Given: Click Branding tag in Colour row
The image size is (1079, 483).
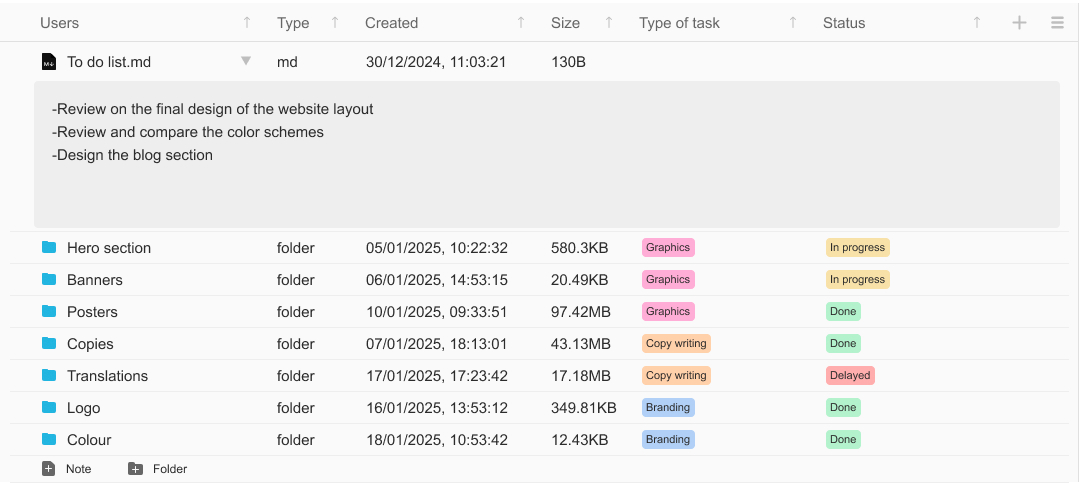Looking at the screenshot, I should (x=668, y=439).
